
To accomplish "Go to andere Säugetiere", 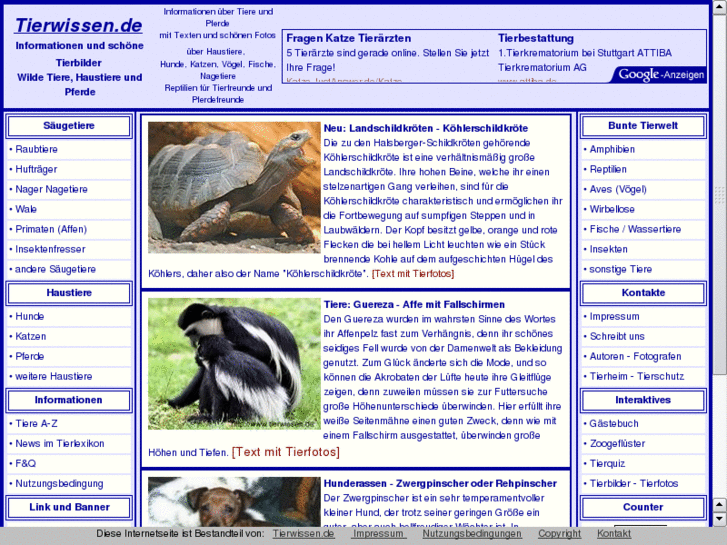I will (55, 269).
